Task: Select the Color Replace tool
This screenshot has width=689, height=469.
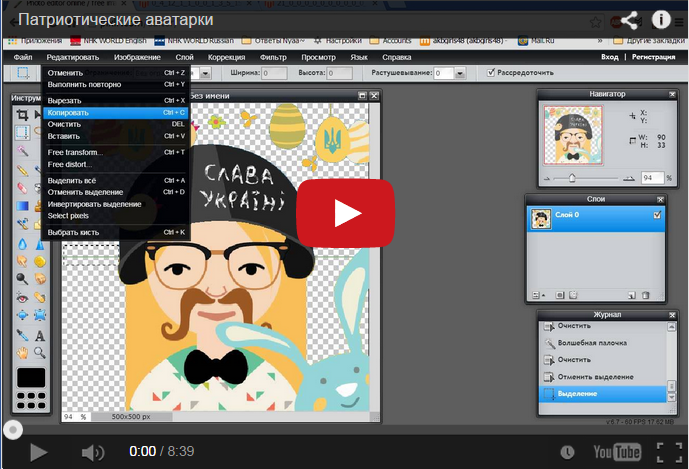Action: point(22,224)
